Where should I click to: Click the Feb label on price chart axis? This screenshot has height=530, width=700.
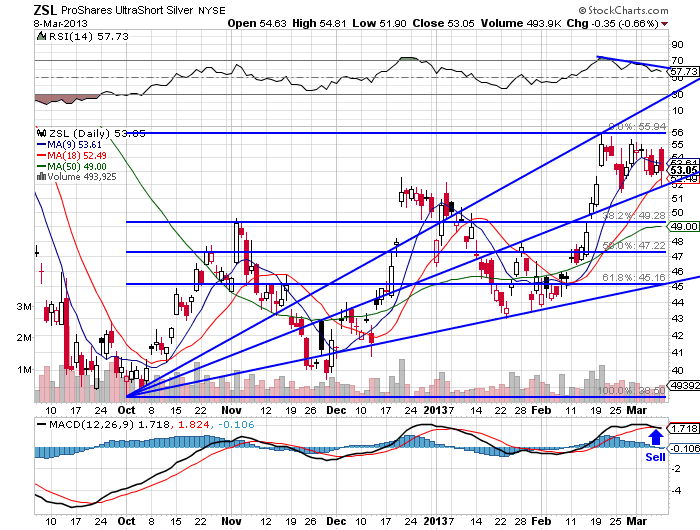click(541, 410)
